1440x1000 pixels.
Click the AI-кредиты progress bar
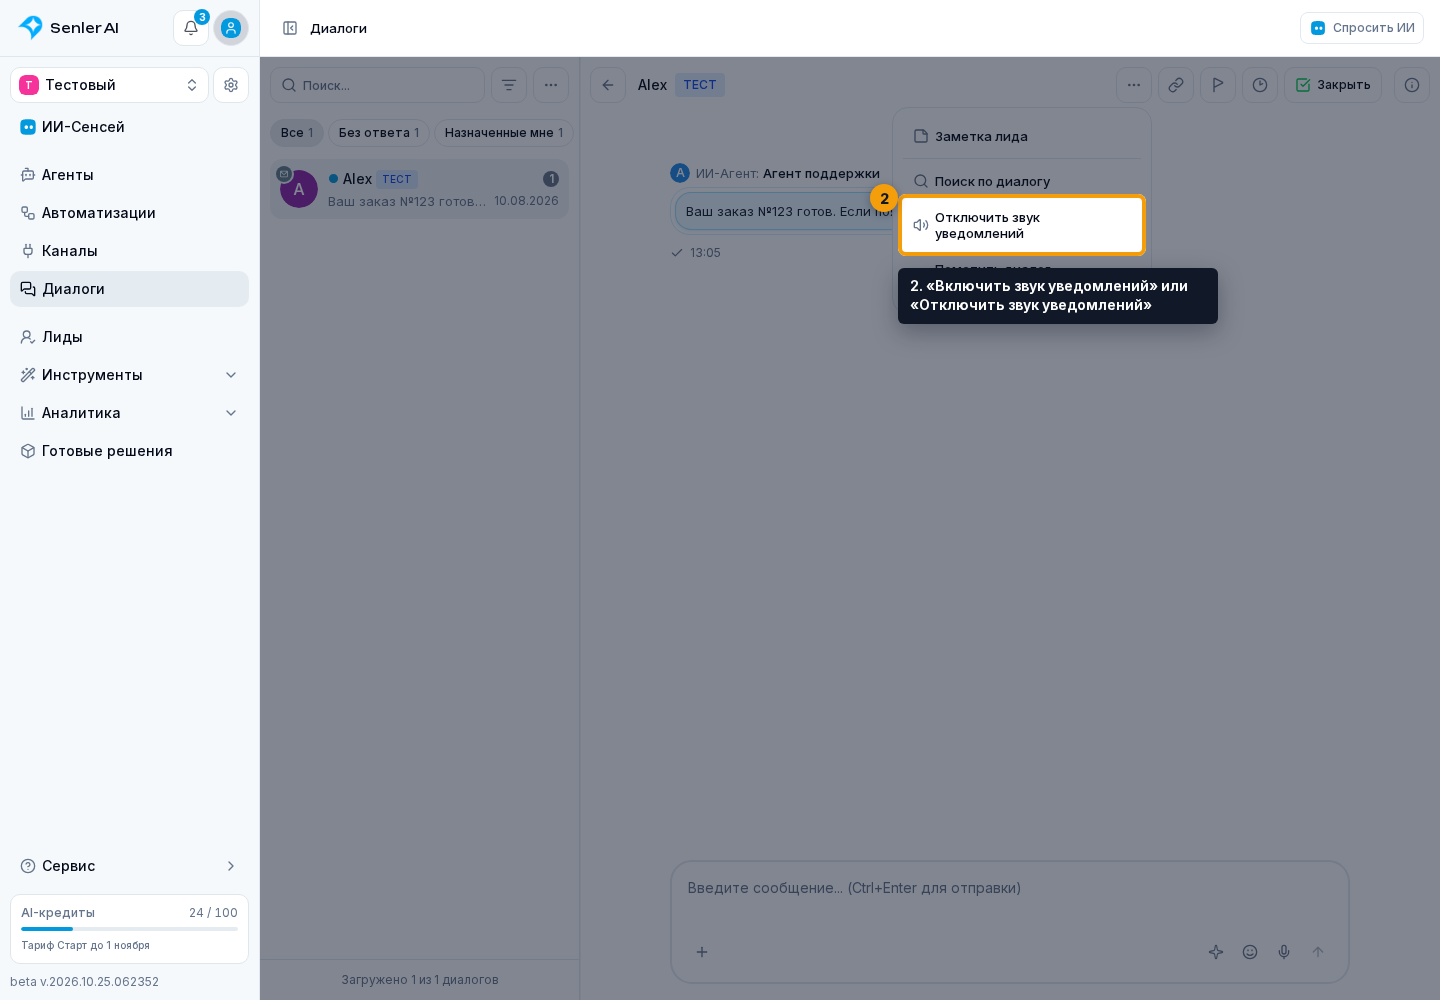tap(130, 929)
